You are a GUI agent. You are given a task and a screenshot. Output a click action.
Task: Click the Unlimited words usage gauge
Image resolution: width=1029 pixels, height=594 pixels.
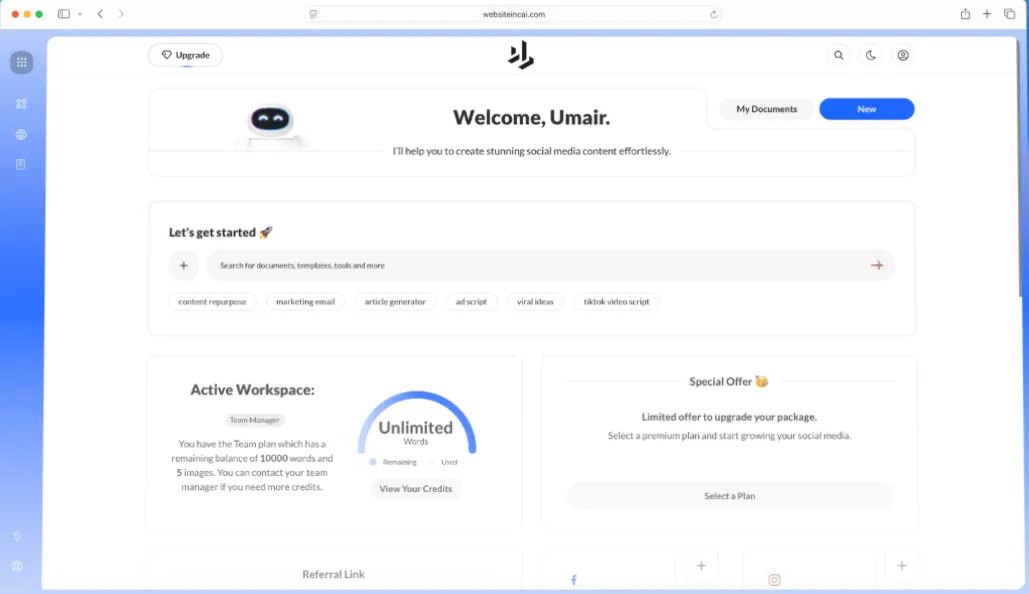pos(416,428)
